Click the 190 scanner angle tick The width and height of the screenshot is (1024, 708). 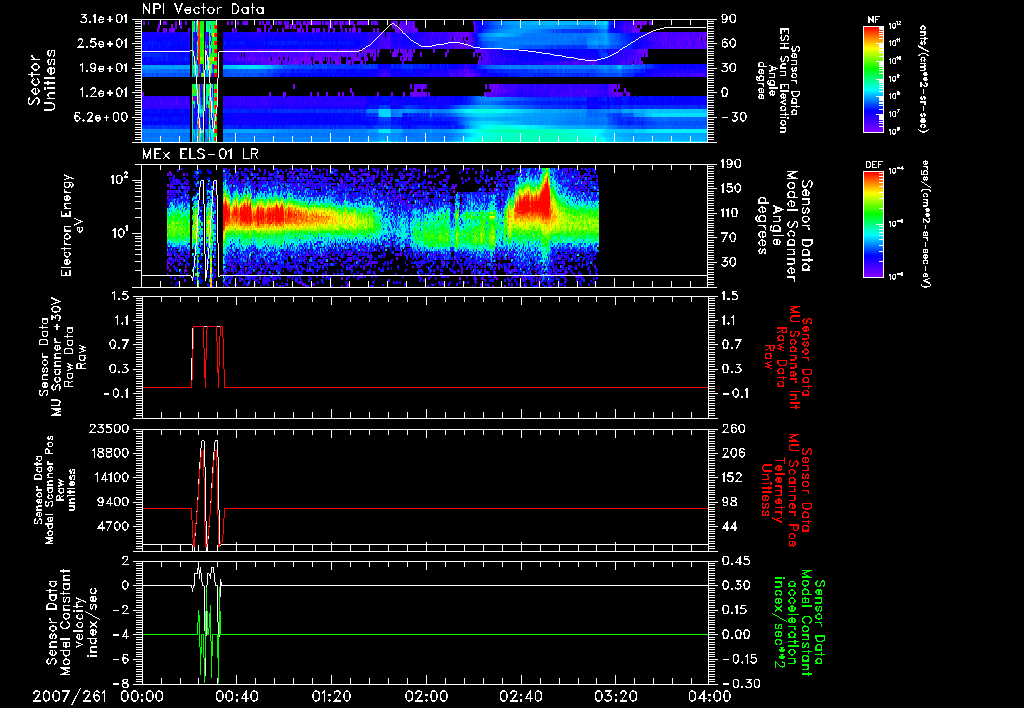click(x=732, y=164)
